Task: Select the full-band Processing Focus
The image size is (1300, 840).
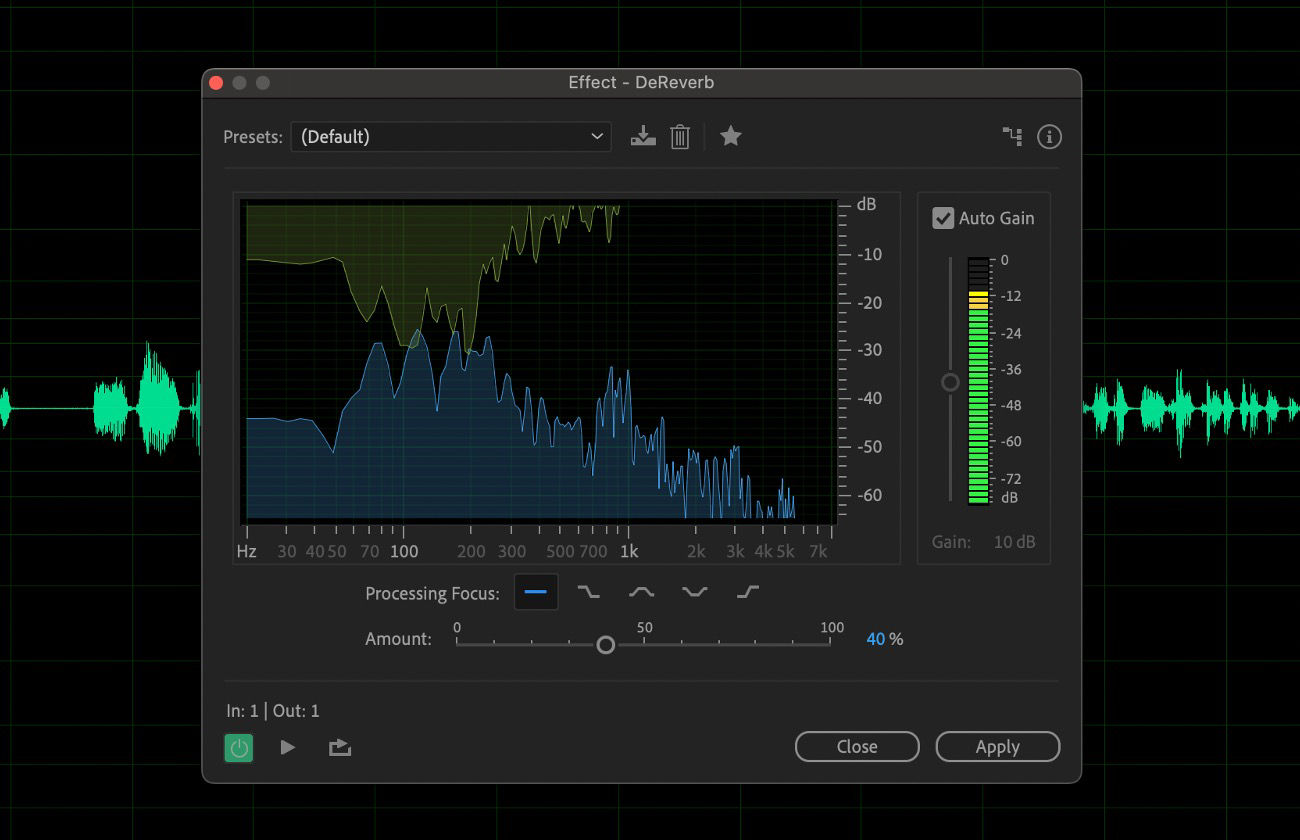Action: [536, 592]
